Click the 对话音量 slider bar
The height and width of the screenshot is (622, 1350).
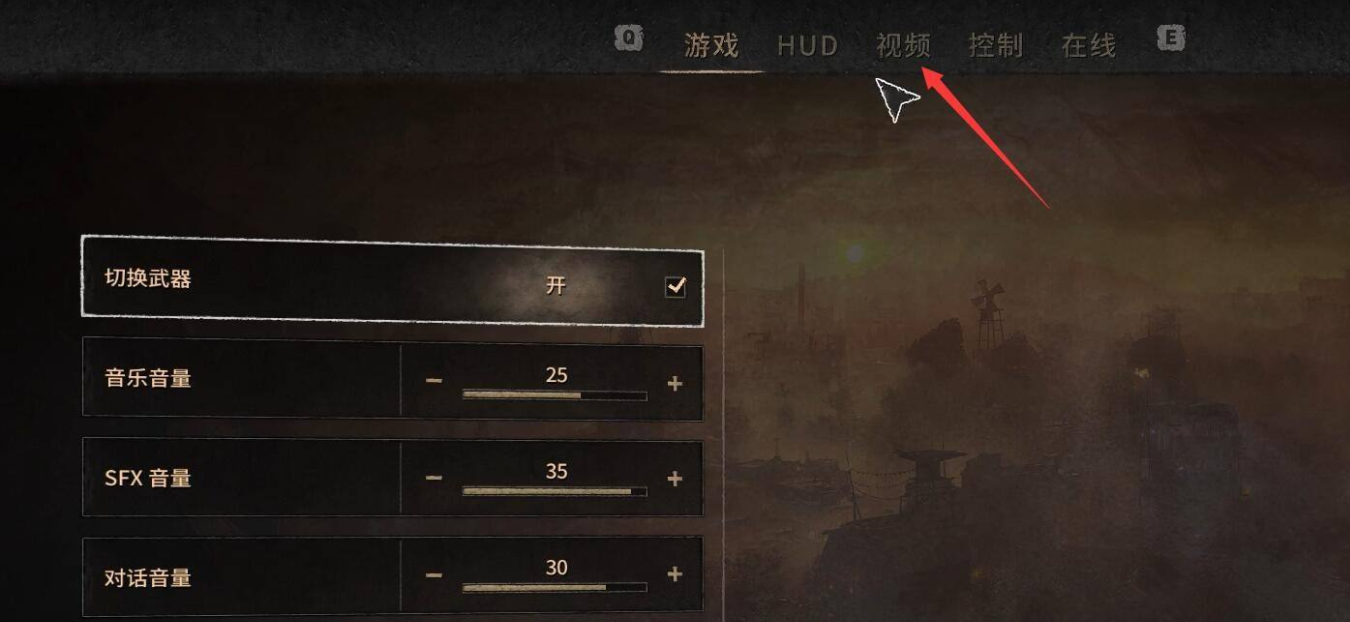(555, 587)
